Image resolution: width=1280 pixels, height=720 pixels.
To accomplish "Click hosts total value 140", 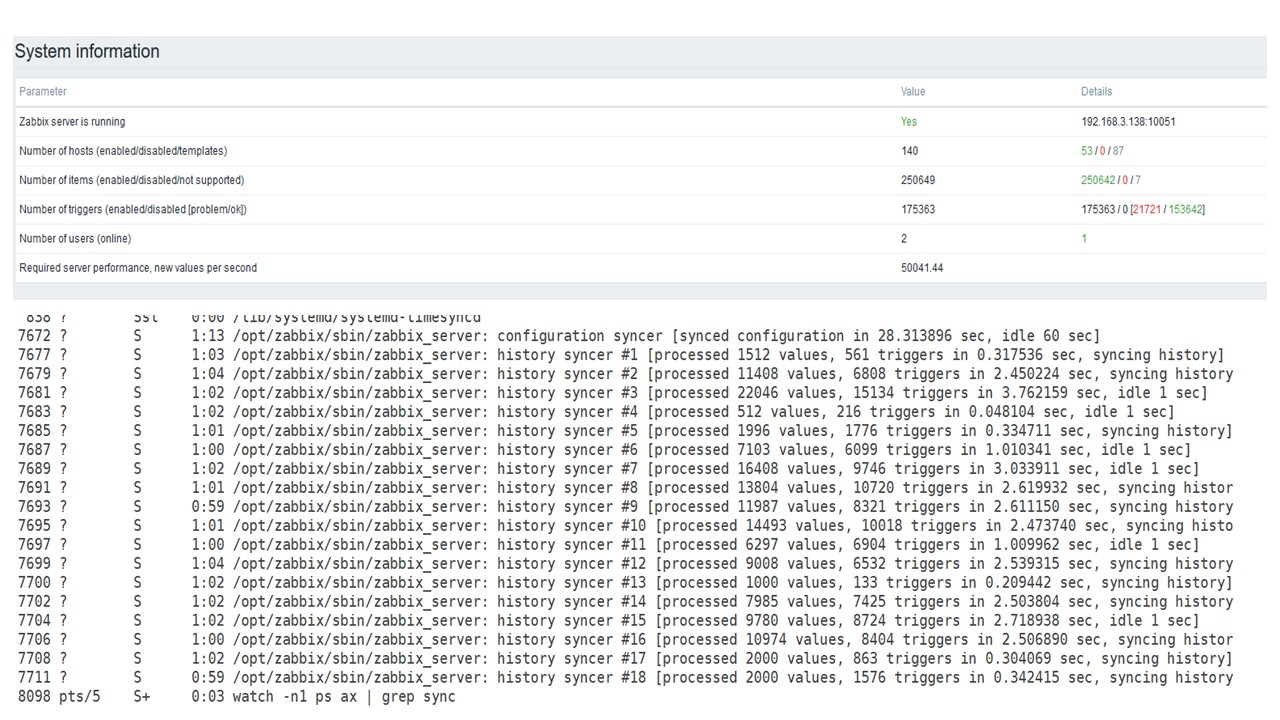I will pyautogui.click(x=909, y=151).
